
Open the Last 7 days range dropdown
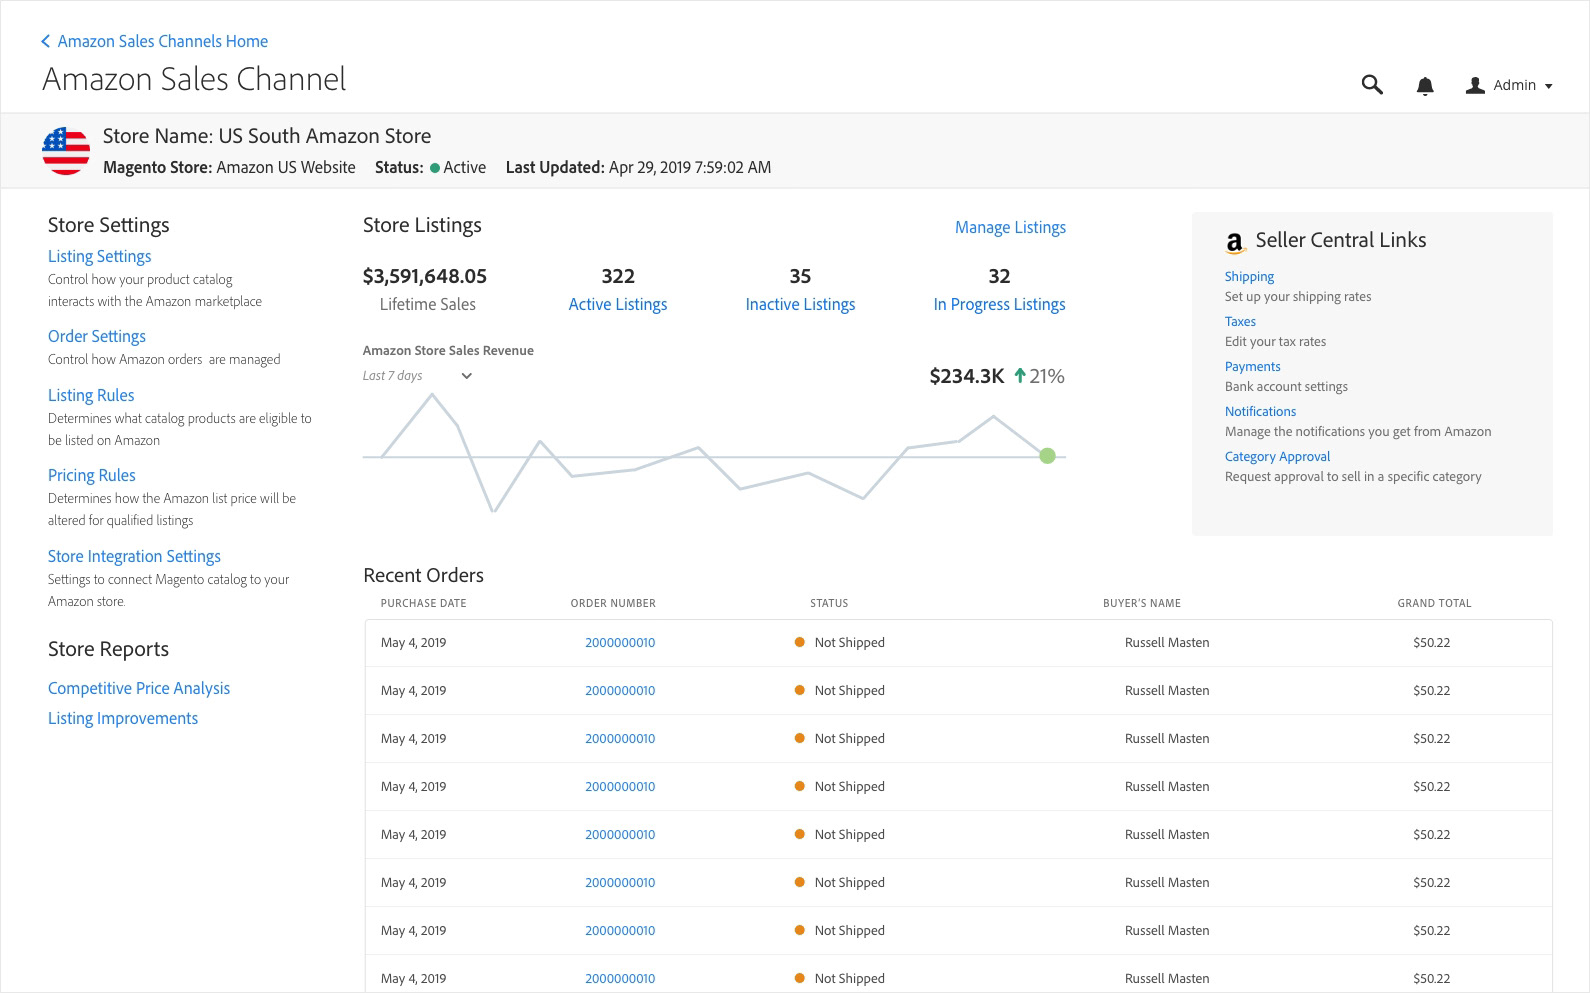[x=417, y=376]
